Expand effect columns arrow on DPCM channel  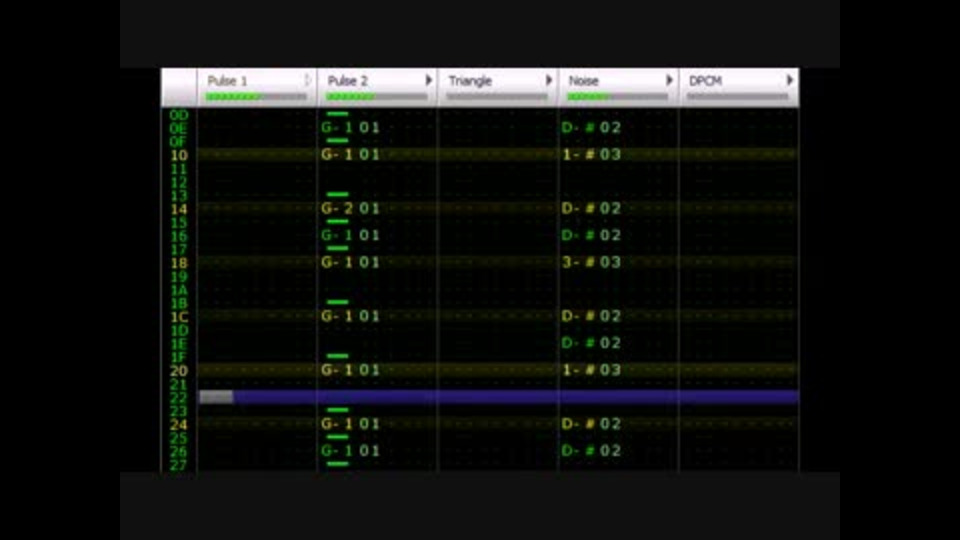click(x=790, y=80)
